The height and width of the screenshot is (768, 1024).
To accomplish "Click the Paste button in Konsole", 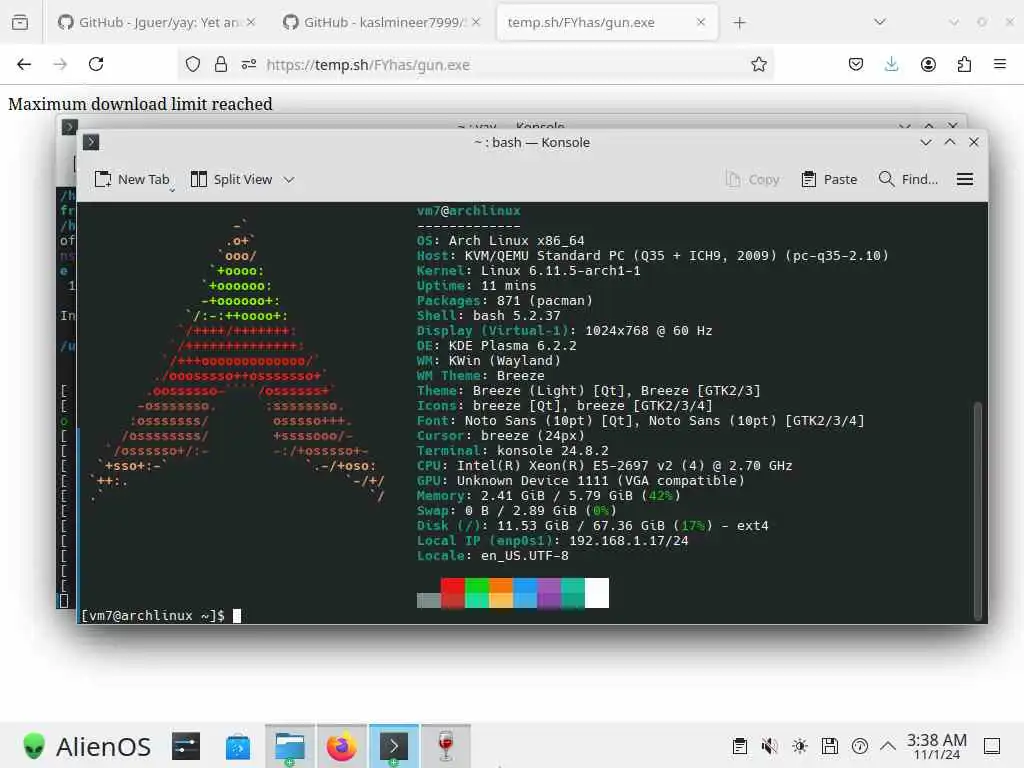I will [829, 179].
